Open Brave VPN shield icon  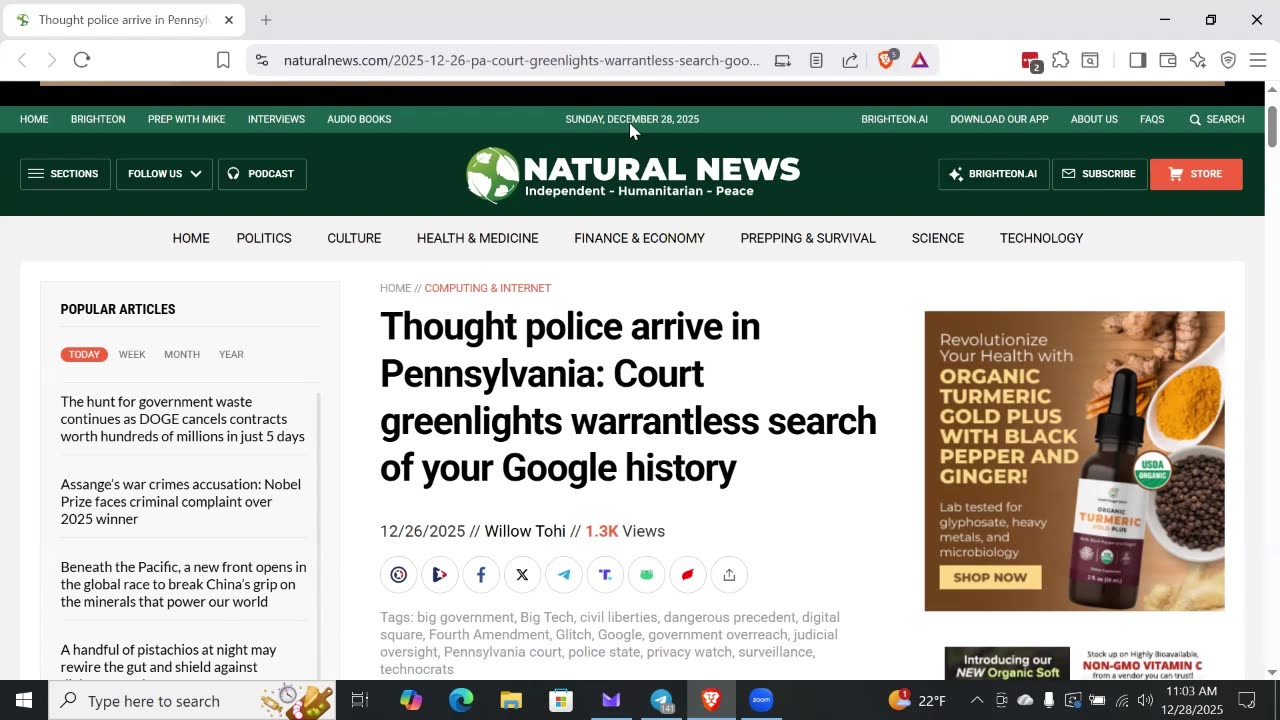point(1228,60)
